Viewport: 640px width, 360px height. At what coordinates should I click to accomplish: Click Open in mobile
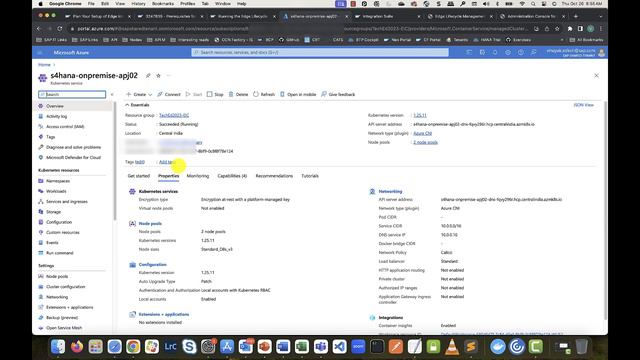pyautogui.click(x=298, y=94)
